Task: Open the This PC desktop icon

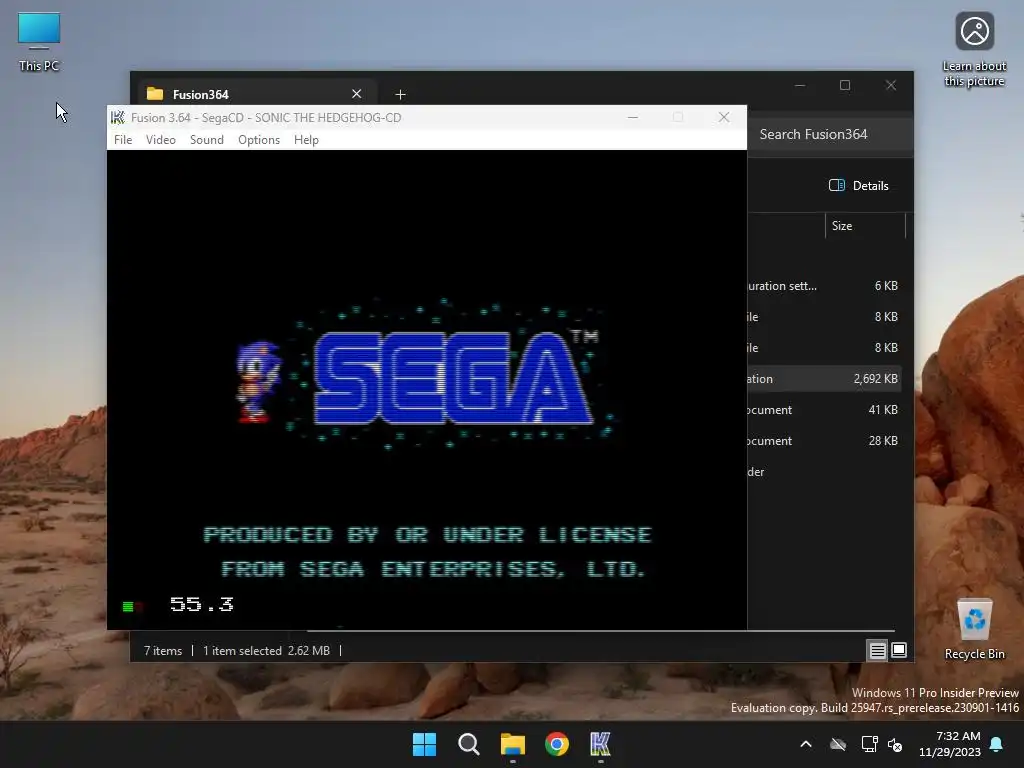Action: (39, 42)
